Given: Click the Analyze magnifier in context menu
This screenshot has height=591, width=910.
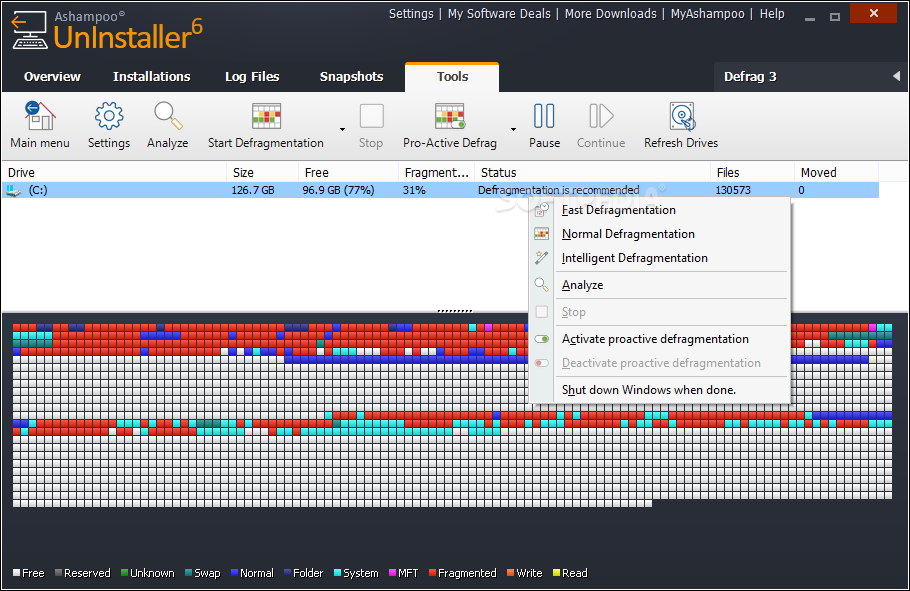Looking at the screenshot, I should point(541,284).
